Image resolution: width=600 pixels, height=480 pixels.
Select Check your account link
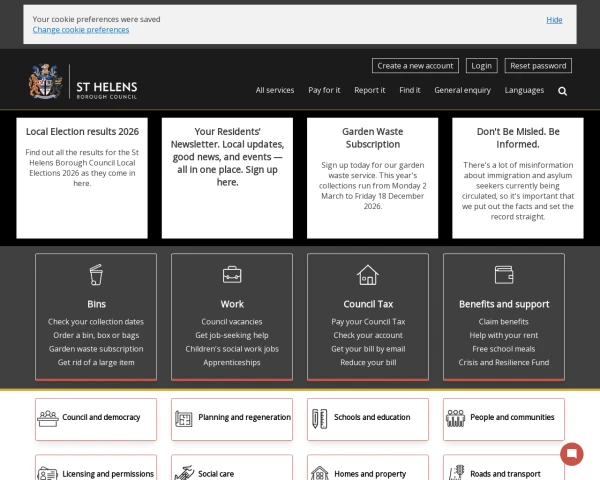coord(368,335)
